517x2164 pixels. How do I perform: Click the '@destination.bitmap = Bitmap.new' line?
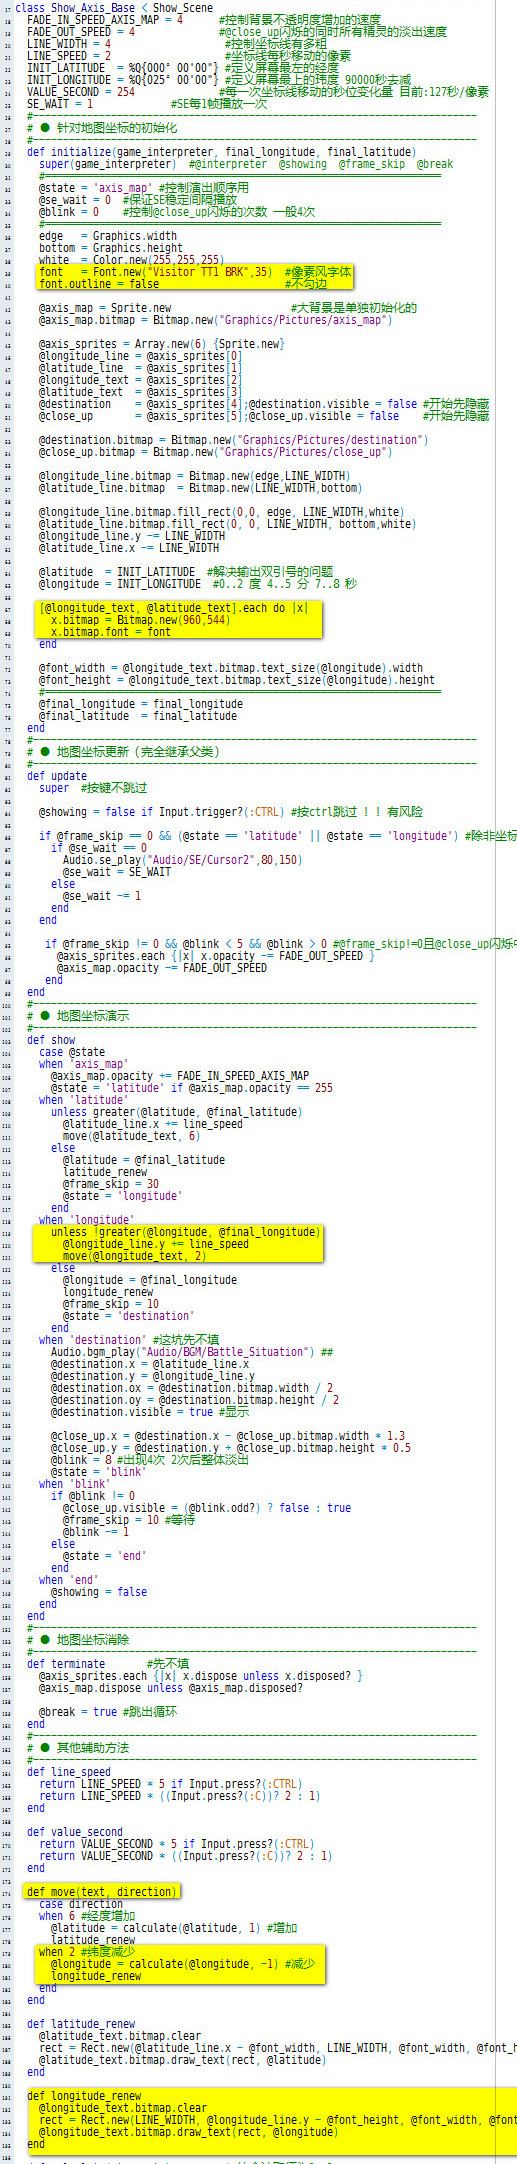(x=234, y=440)
